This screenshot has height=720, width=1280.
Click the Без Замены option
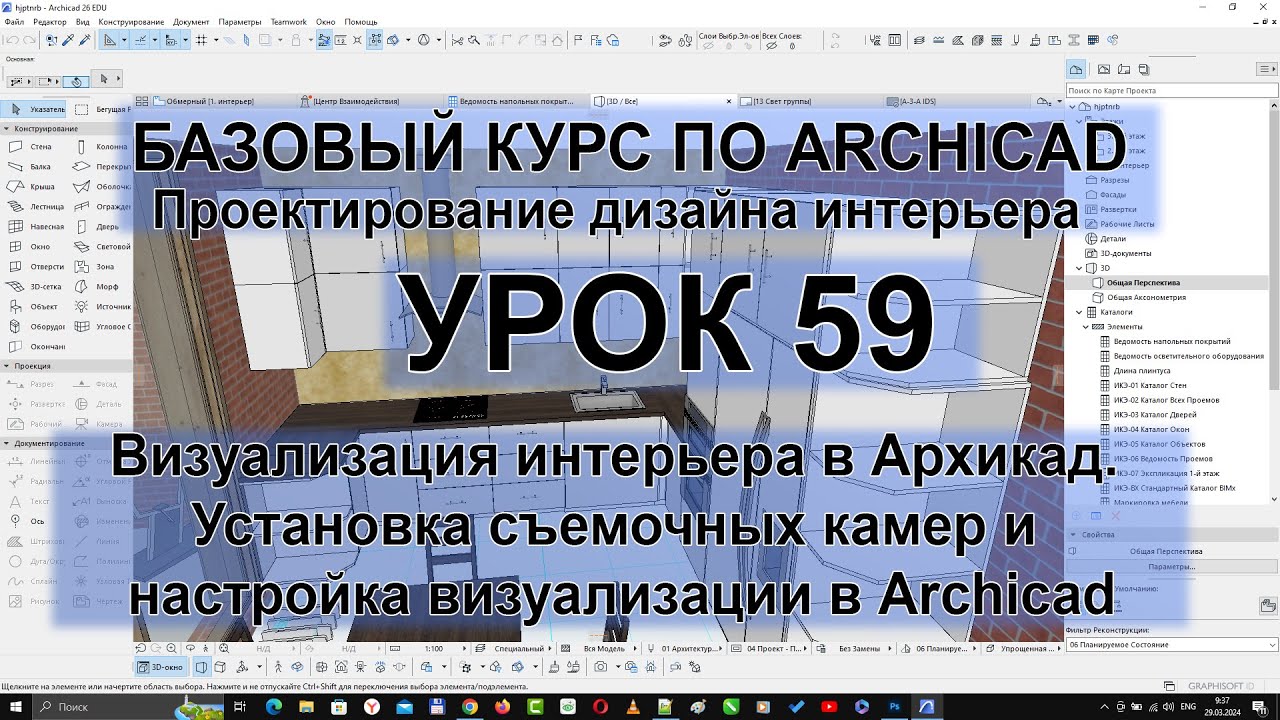coord(860,649)
